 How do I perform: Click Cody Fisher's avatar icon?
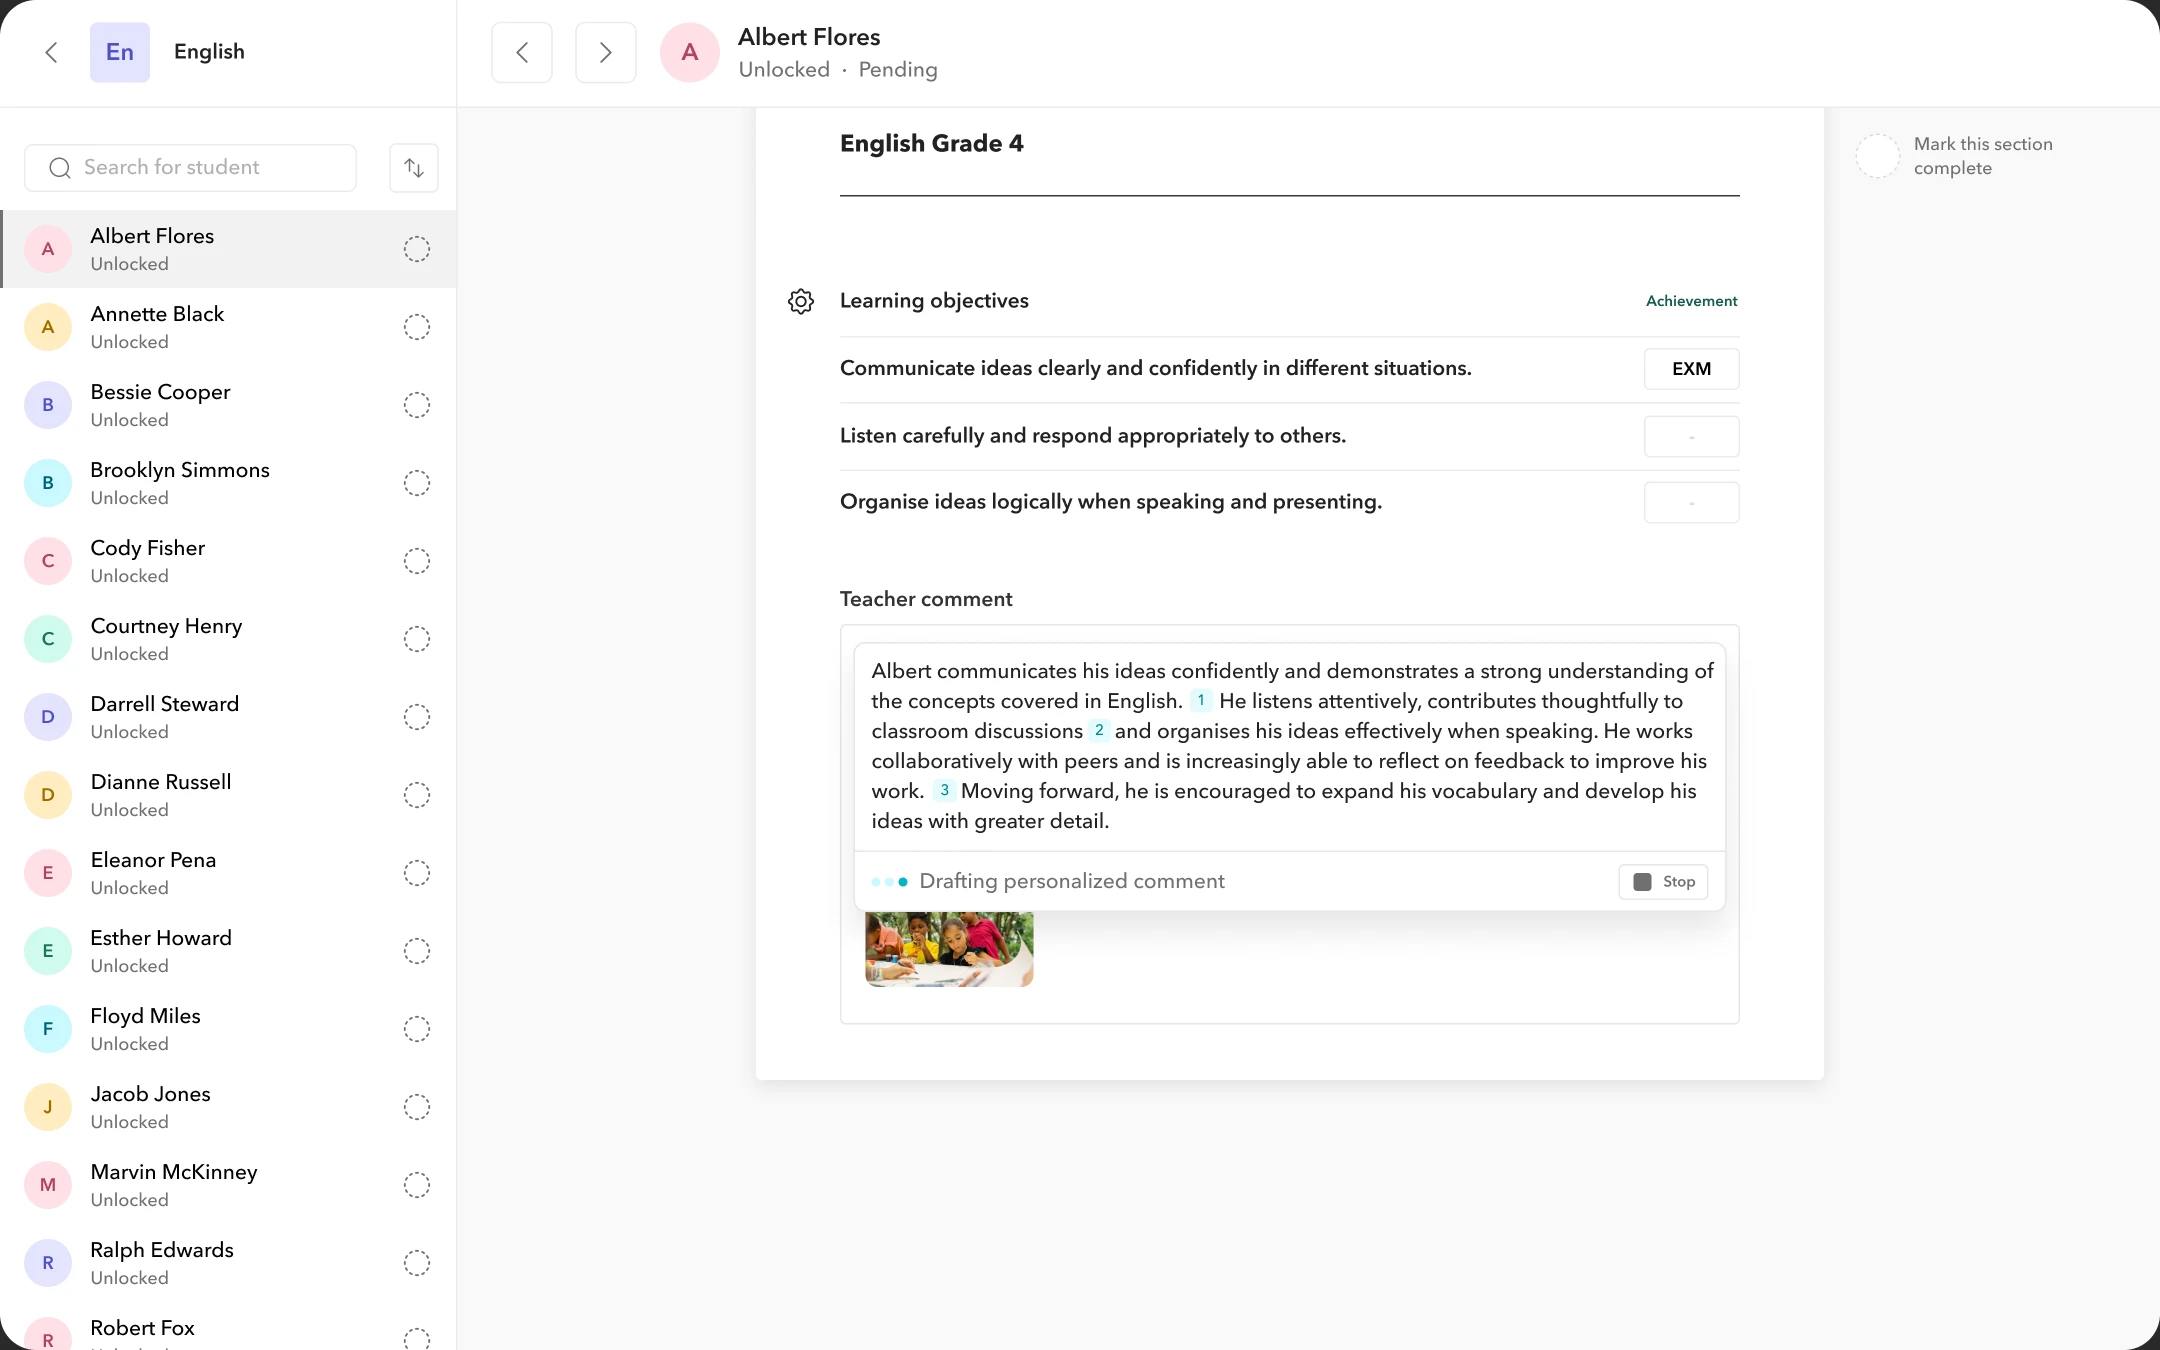click(48, 561)
